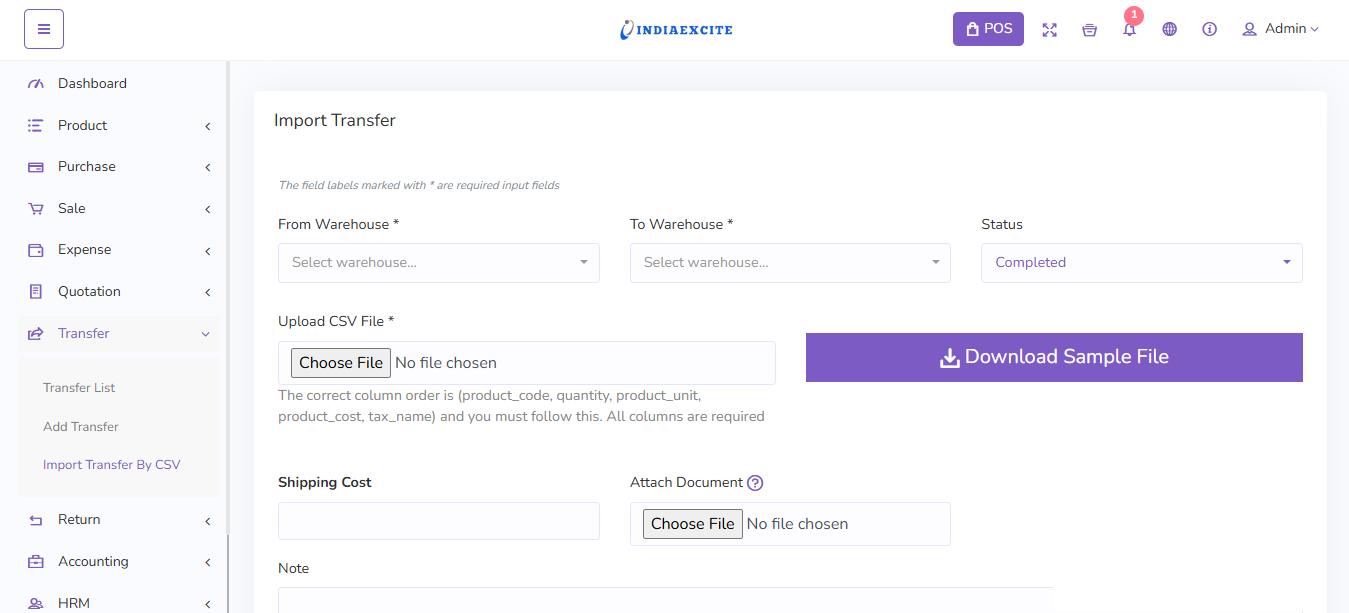Image resolution: width=1349 pixels, height=613 pixels.
Task: Click the Shipping Cost input field
Action: pos(438,521)
